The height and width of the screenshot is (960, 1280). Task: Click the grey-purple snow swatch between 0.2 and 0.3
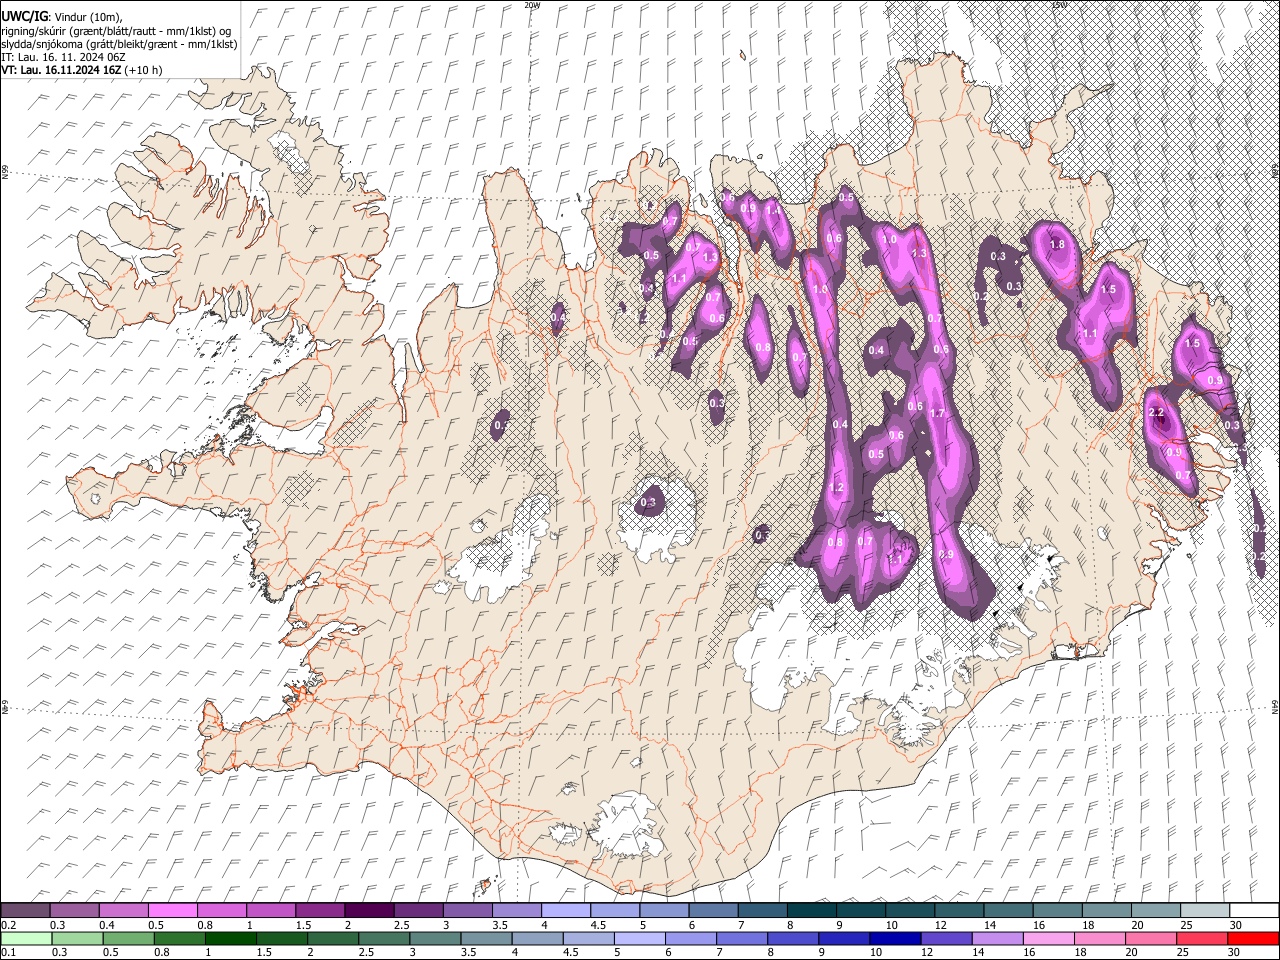[x=25, y=910]
